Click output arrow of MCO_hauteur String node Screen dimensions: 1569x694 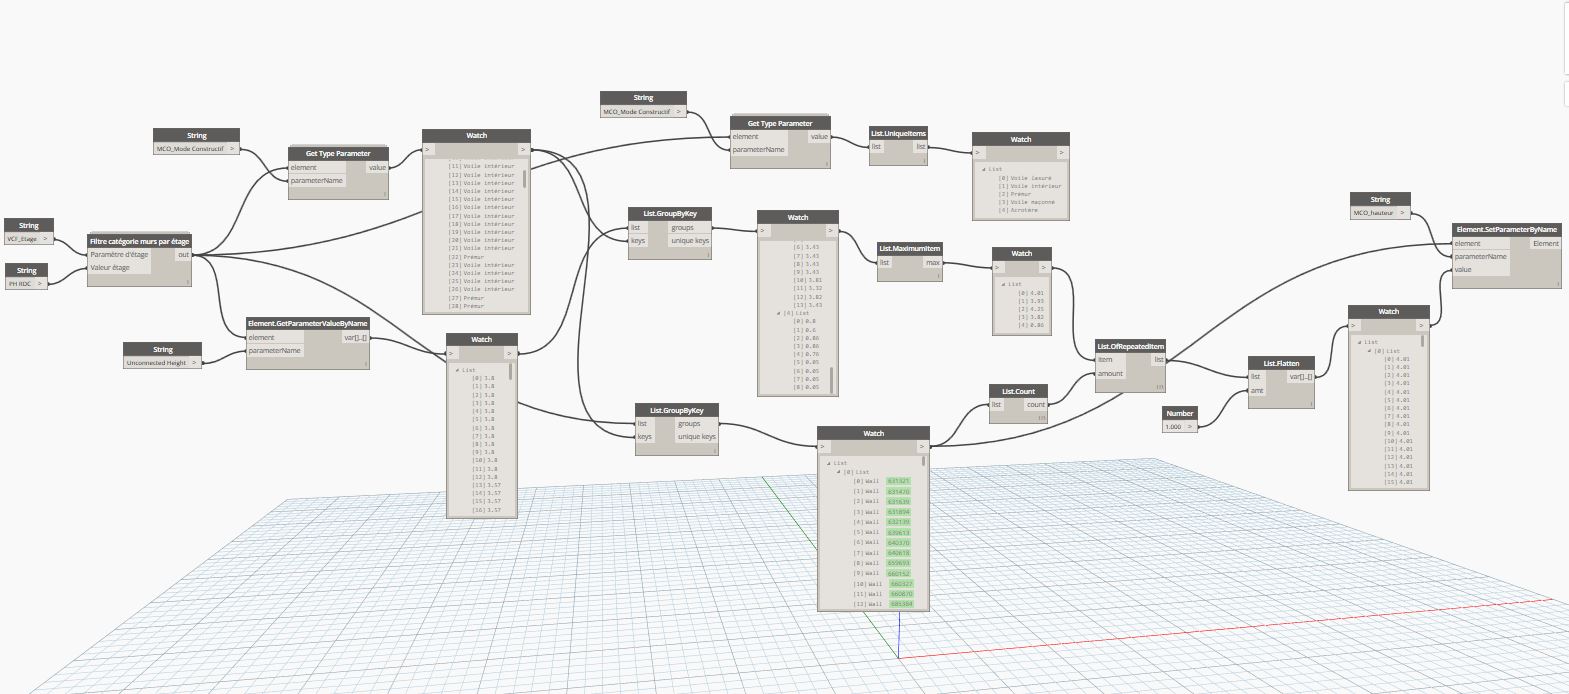click(x=1403, y=213)
